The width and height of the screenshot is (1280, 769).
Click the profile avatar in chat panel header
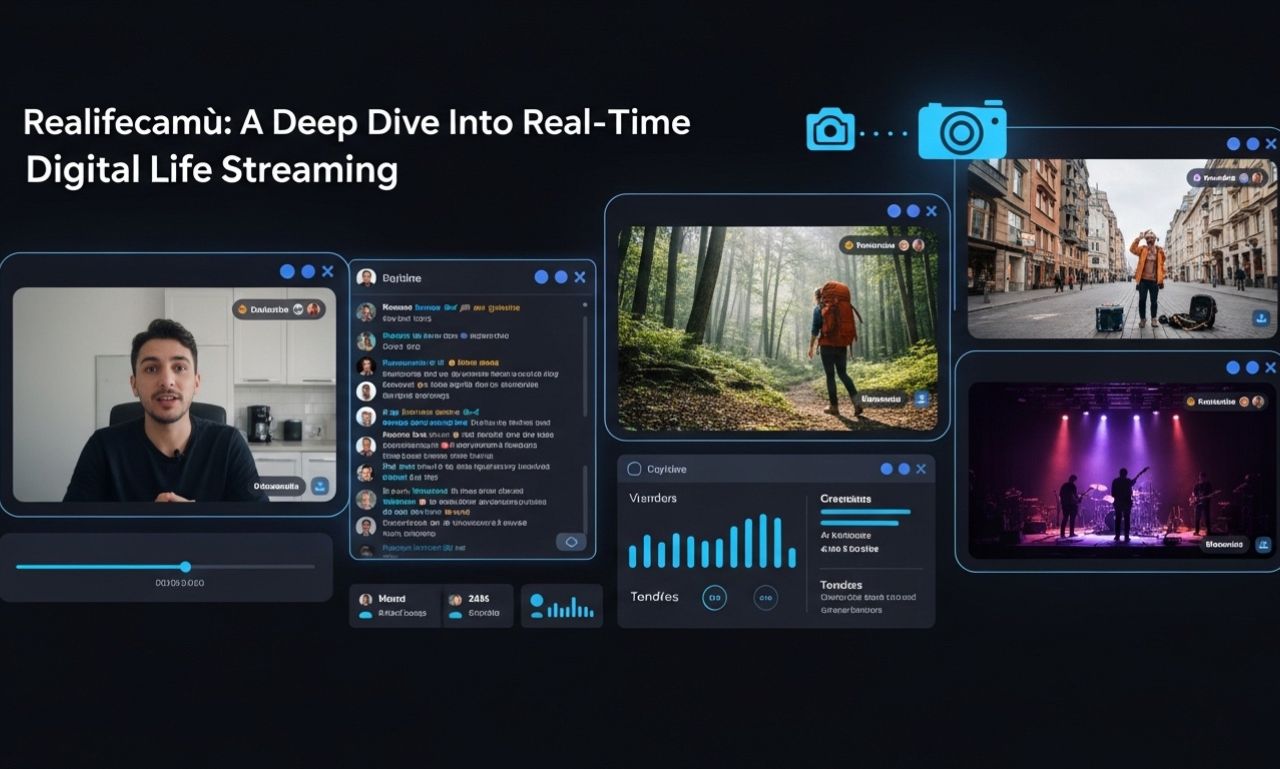tap(366, 278)
